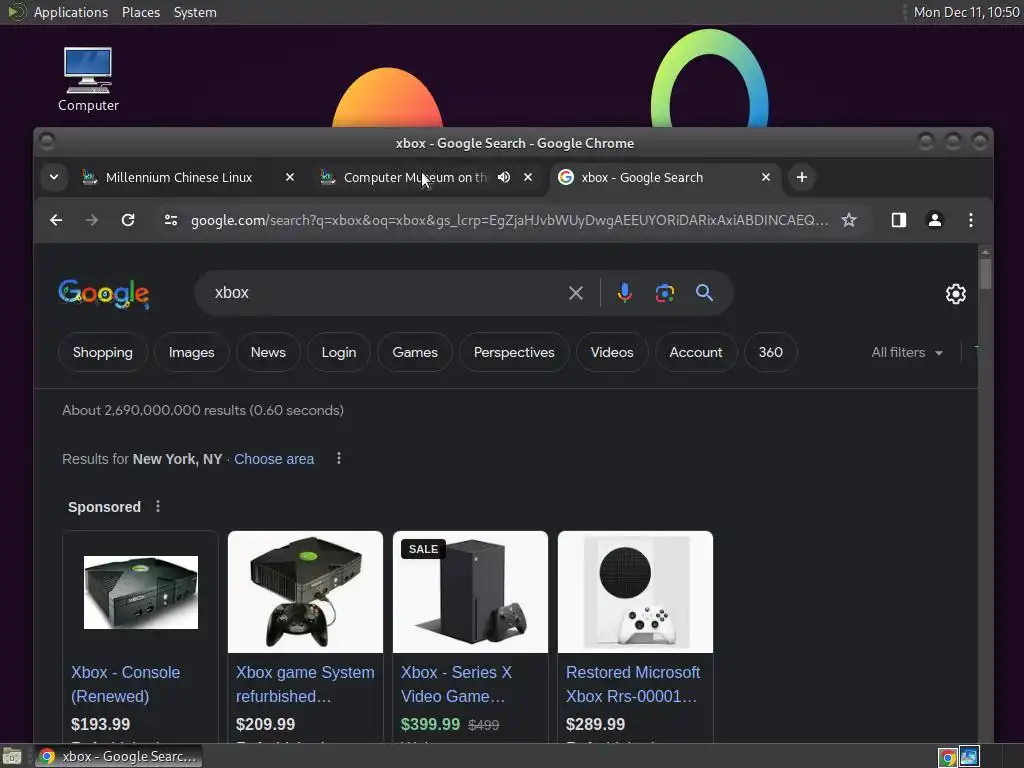The width and height of the screenshot is (1024, 768).
Task: Open Xbox game System refurbished listing
Action: [x=305, y=684]
